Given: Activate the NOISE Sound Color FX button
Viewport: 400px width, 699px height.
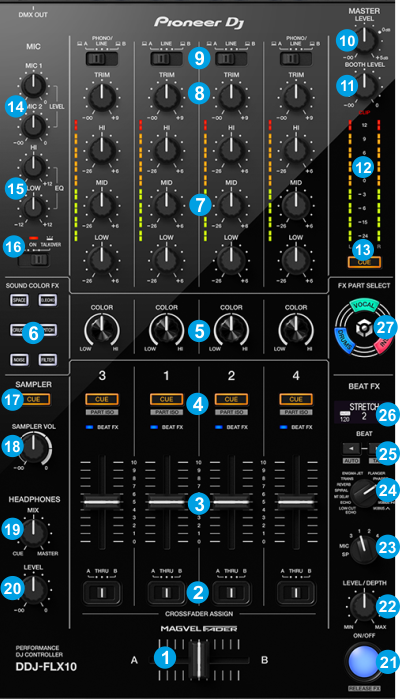Looking at the screenshot, I should tap(19, 359).
